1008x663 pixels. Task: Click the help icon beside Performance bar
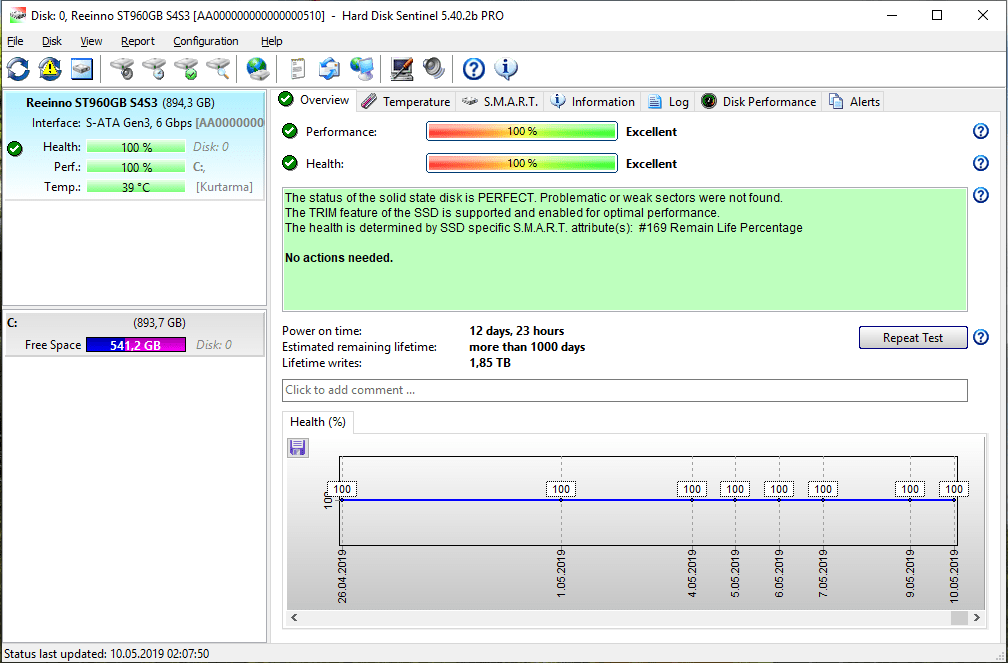980,131
